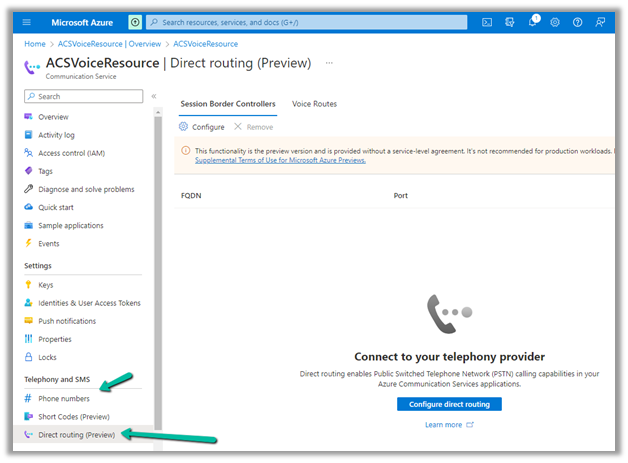Image resolution: width=628 pixels, height=463 pixels.
Task: Click the top search resources bar
Action: coord(306,22)
